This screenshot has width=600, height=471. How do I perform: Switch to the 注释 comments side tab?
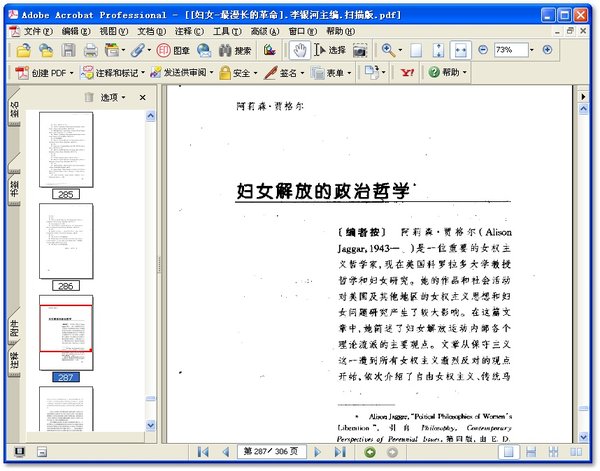pos(14,360)
